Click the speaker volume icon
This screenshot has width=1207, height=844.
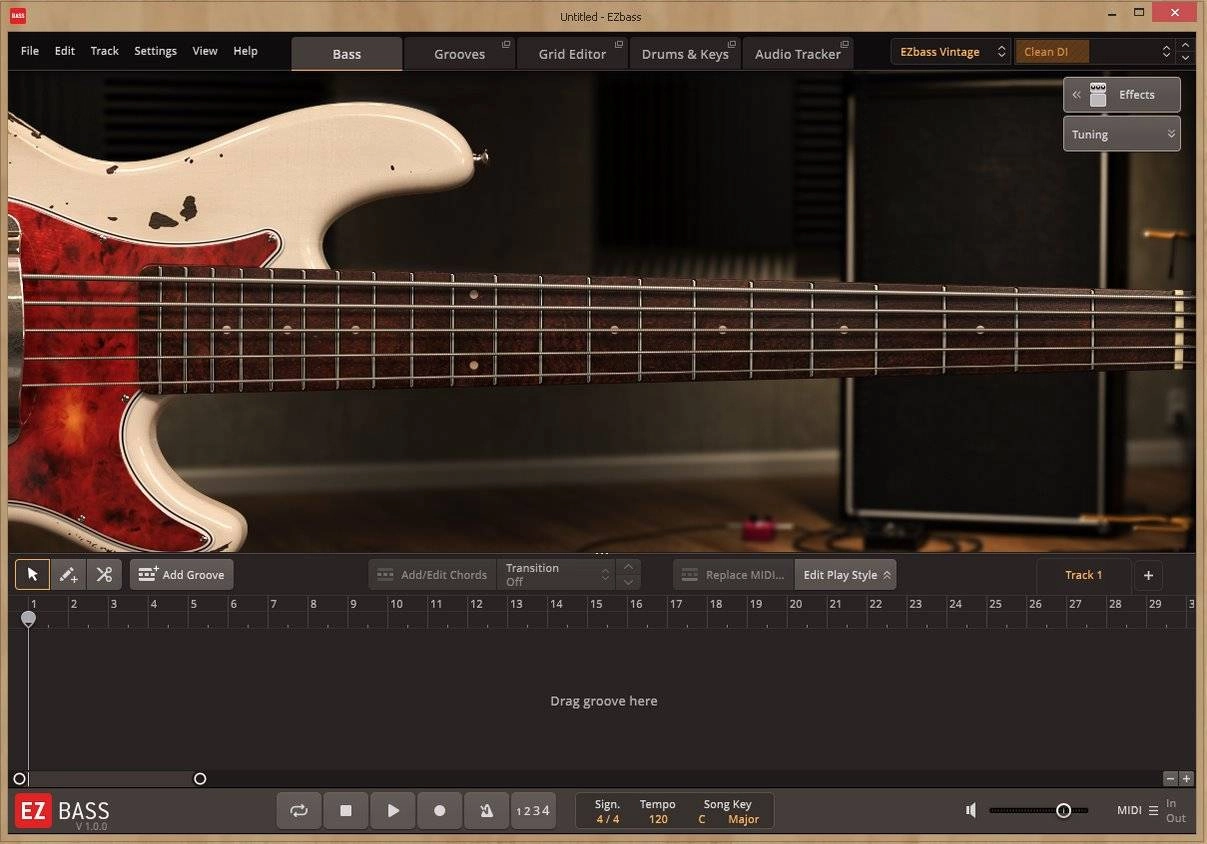[971, 811]
